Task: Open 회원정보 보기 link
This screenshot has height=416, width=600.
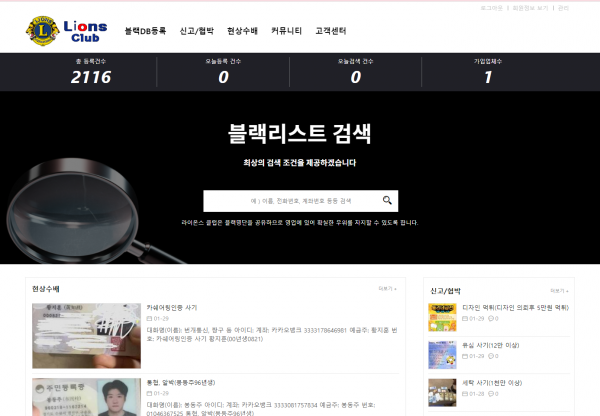Action: click(530, 8)
